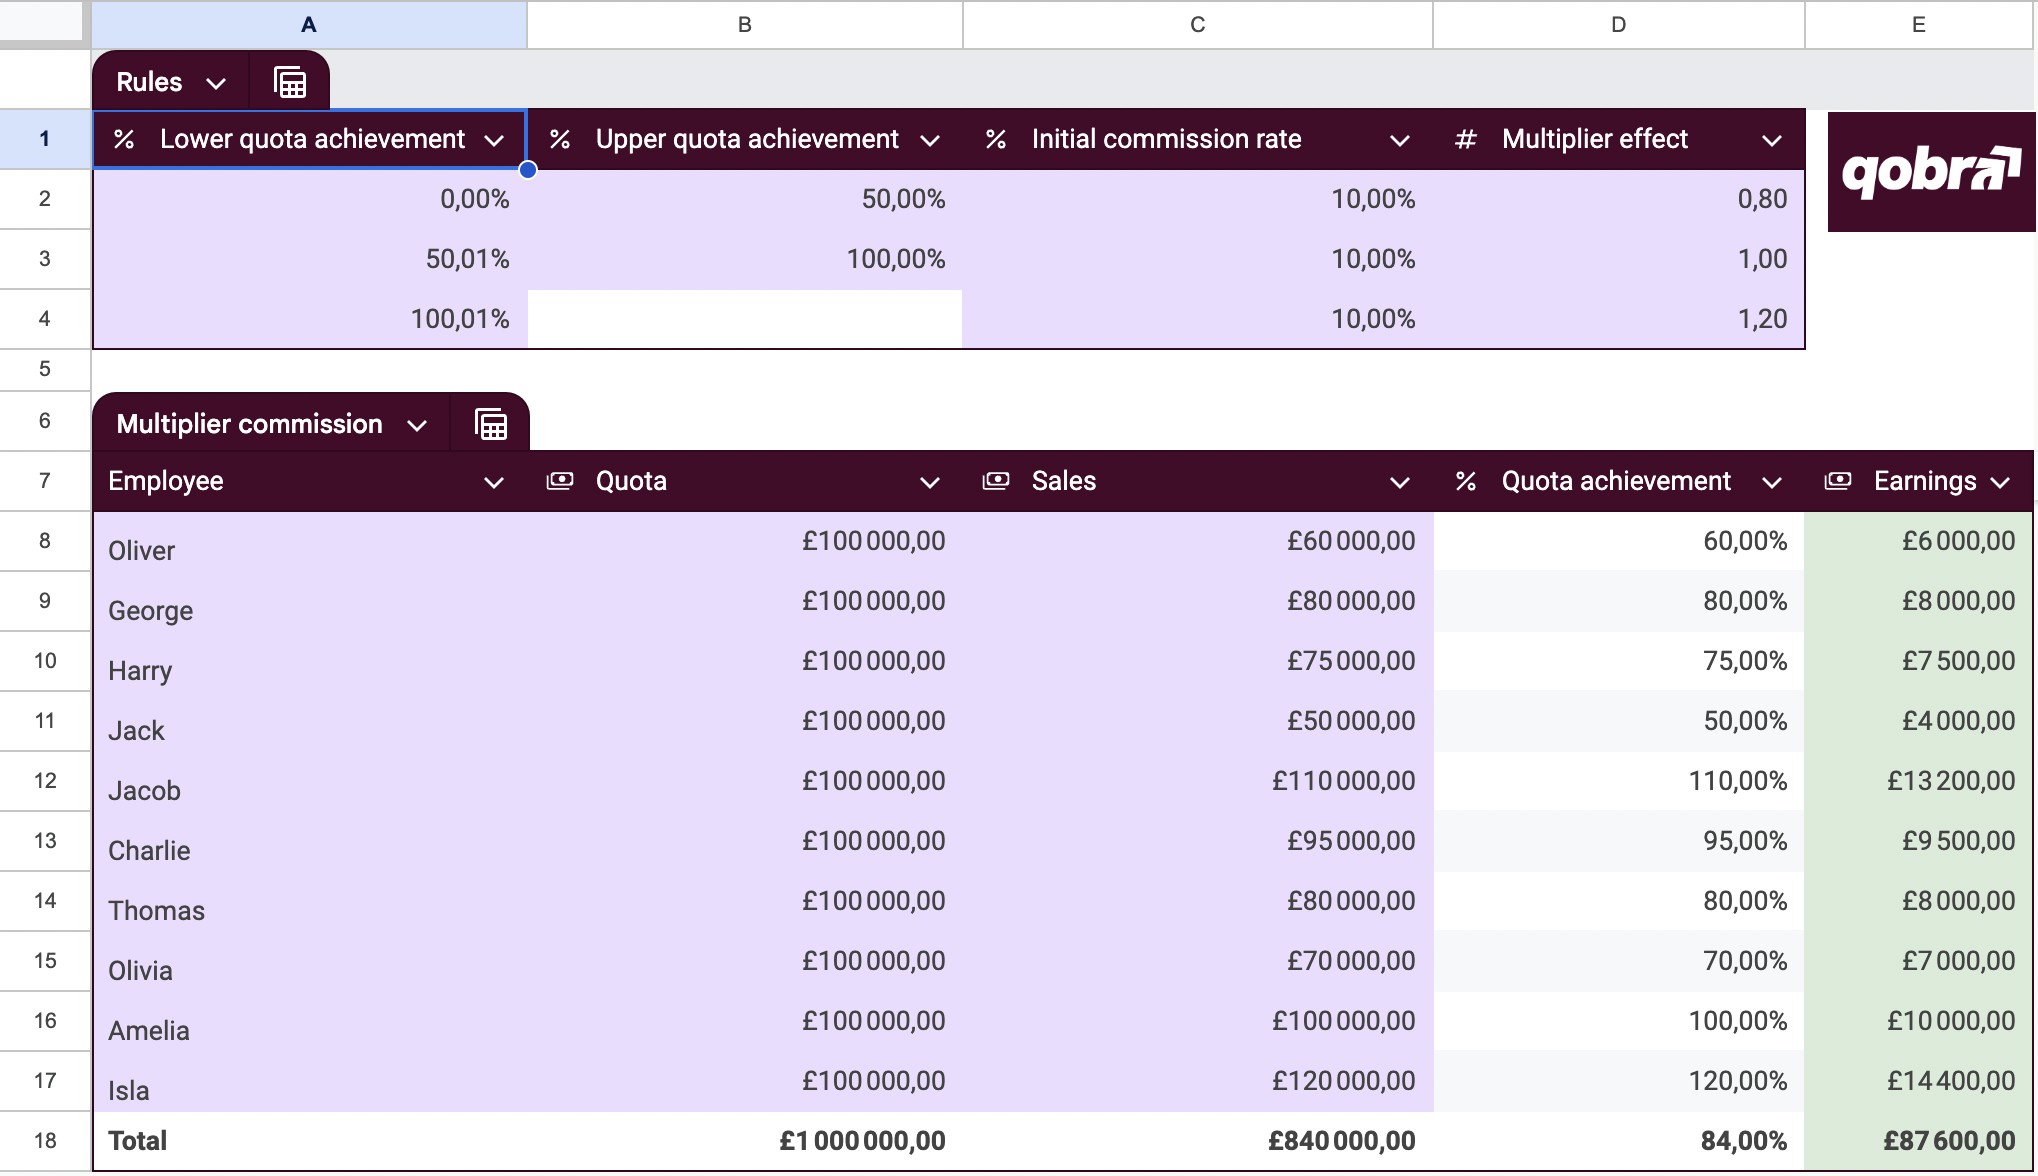Select the Isla employee cell

coord(310,1081)
